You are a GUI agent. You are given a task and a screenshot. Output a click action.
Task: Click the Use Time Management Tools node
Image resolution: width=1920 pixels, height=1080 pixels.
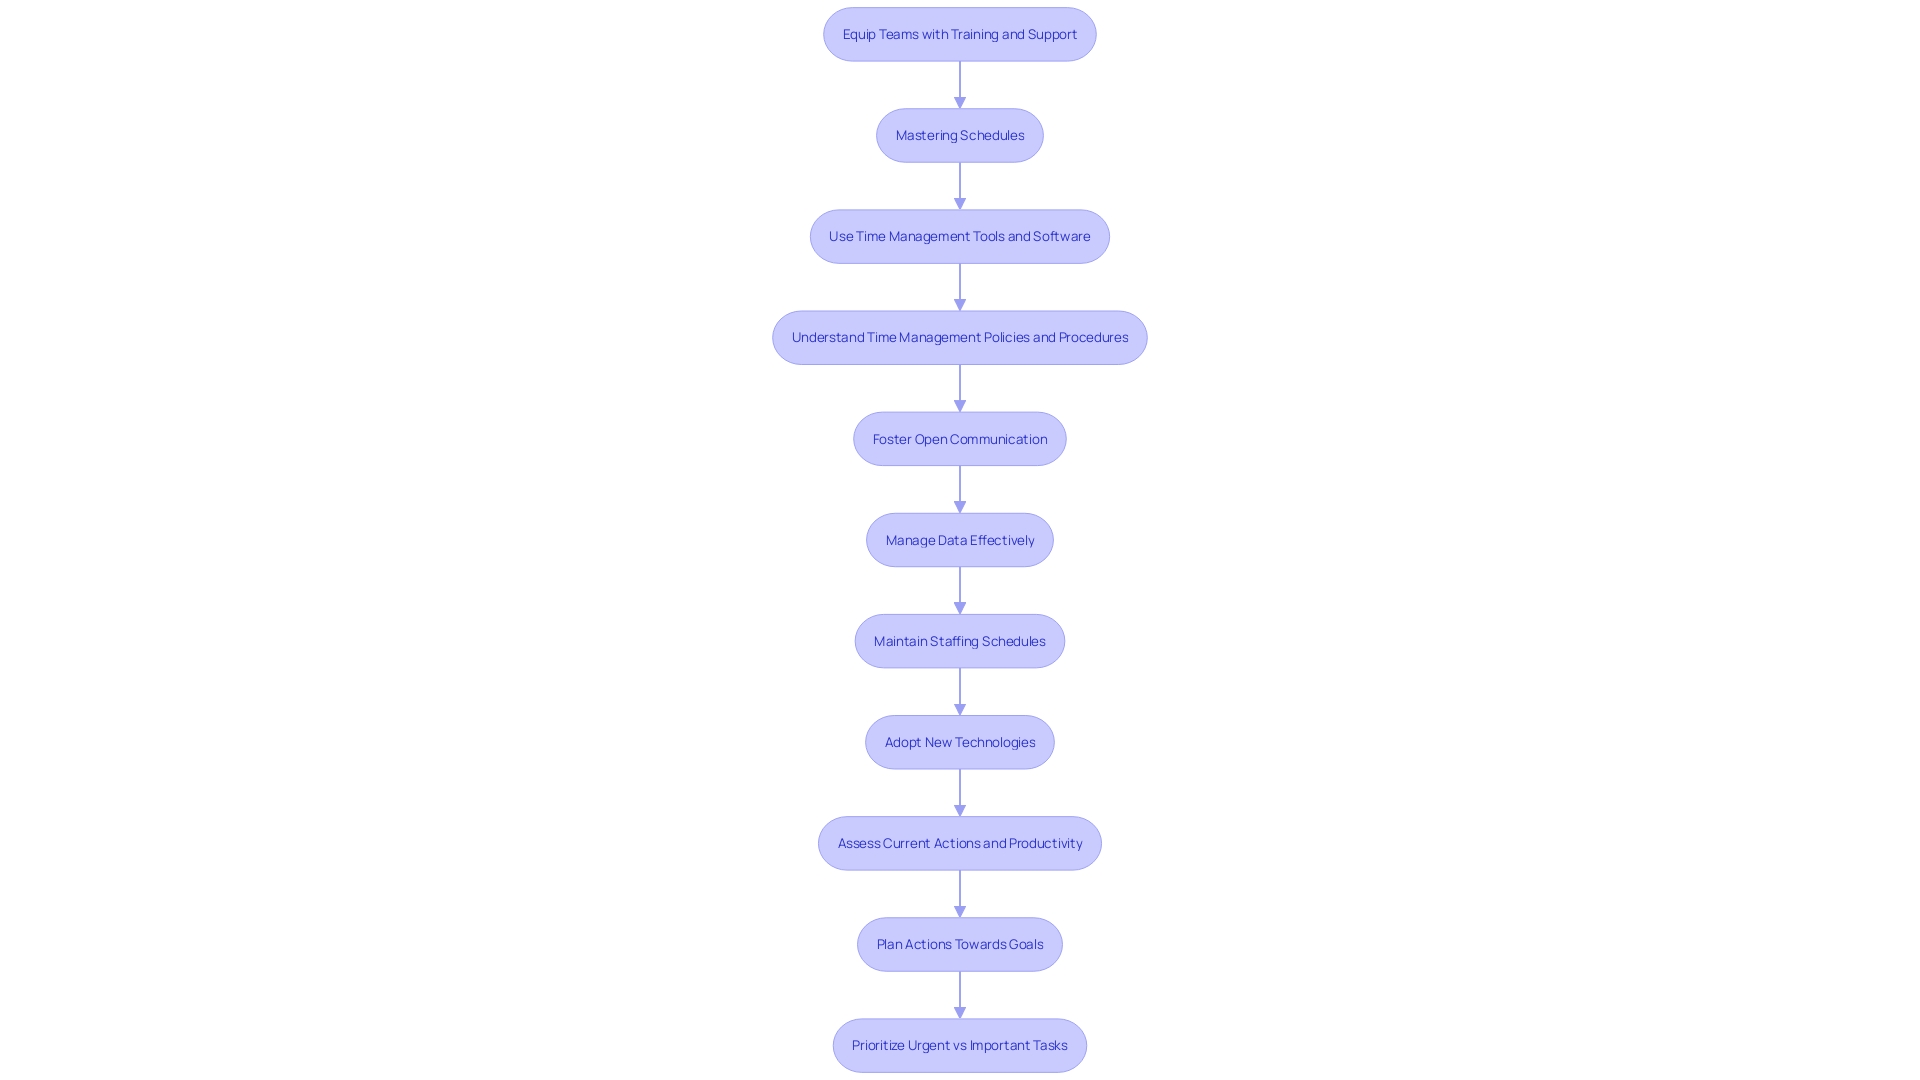960,236
